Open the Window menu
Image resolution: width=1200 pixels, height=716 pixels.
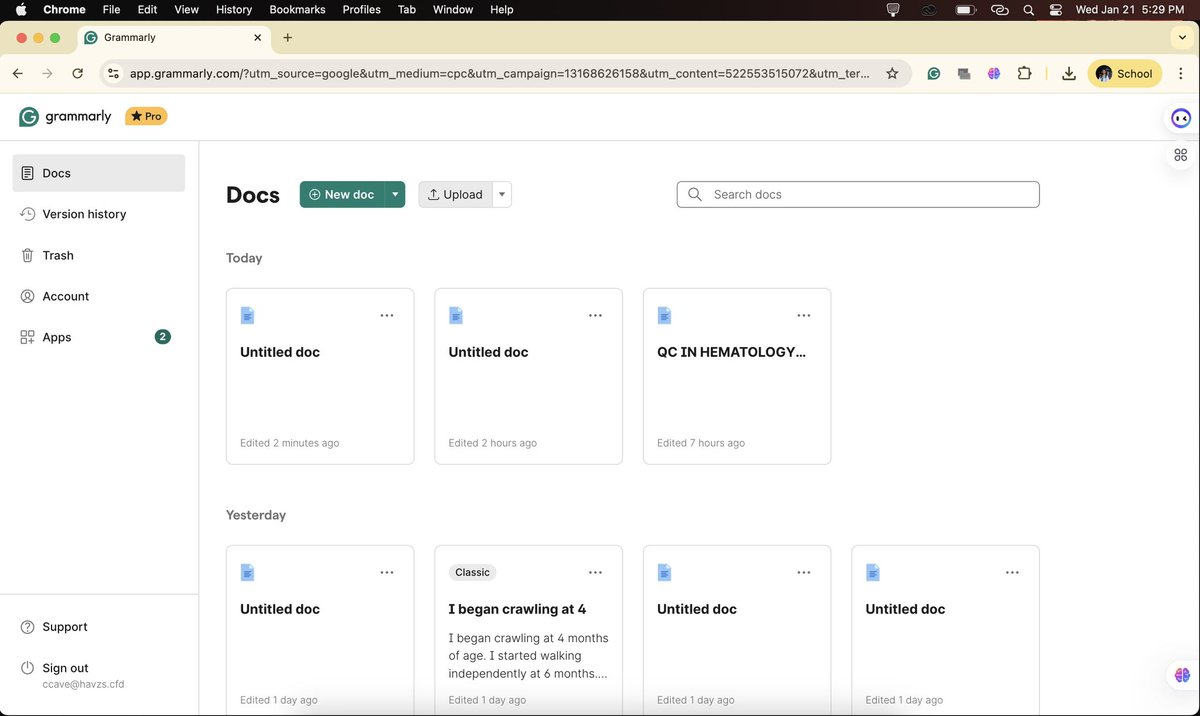pyautogui.click(x=453, y=9)
